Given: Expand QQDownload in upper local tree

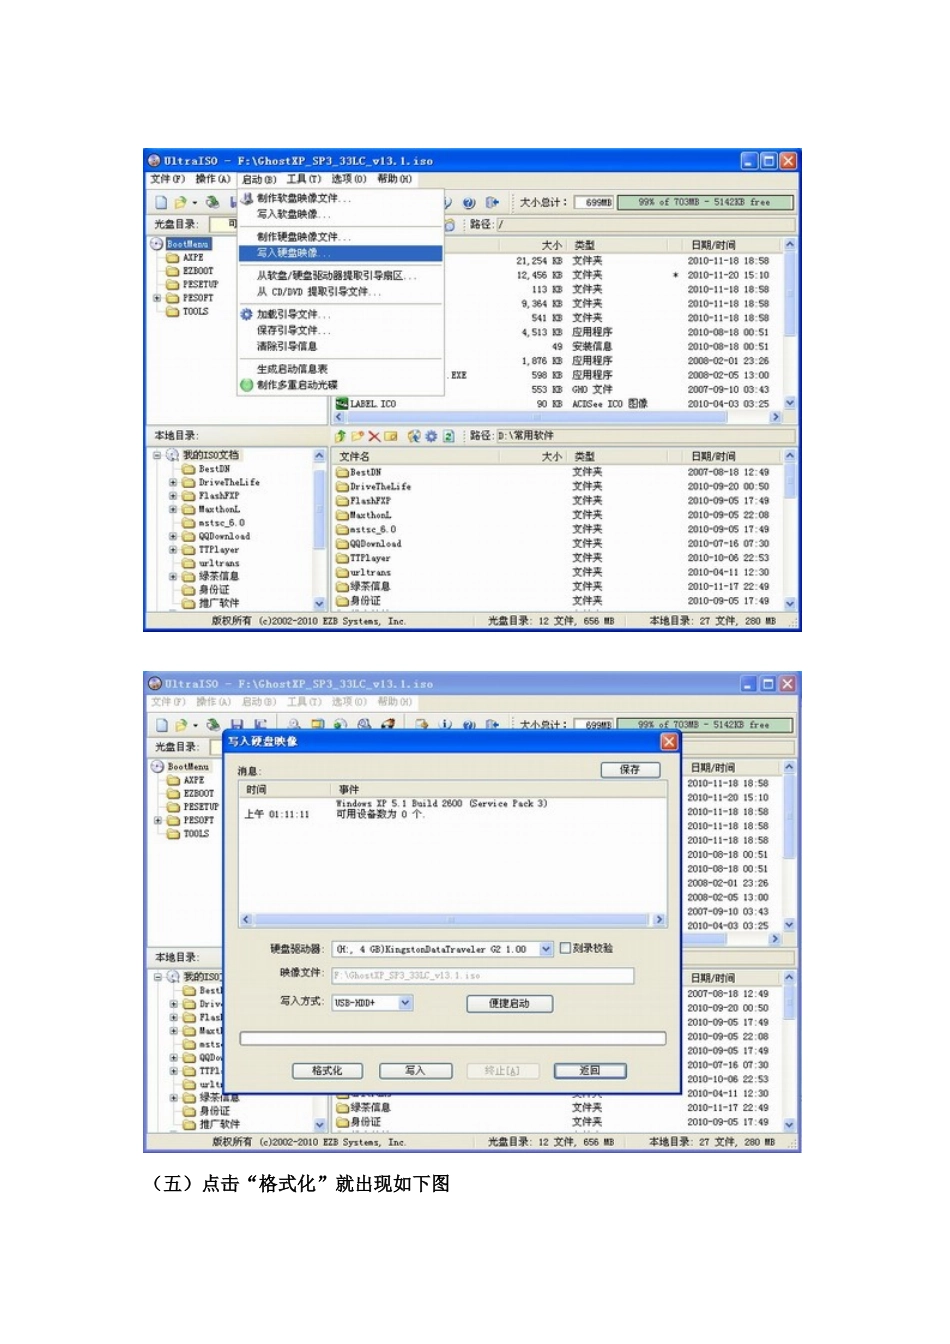Looking at the screenshot, I should (173, 536).
